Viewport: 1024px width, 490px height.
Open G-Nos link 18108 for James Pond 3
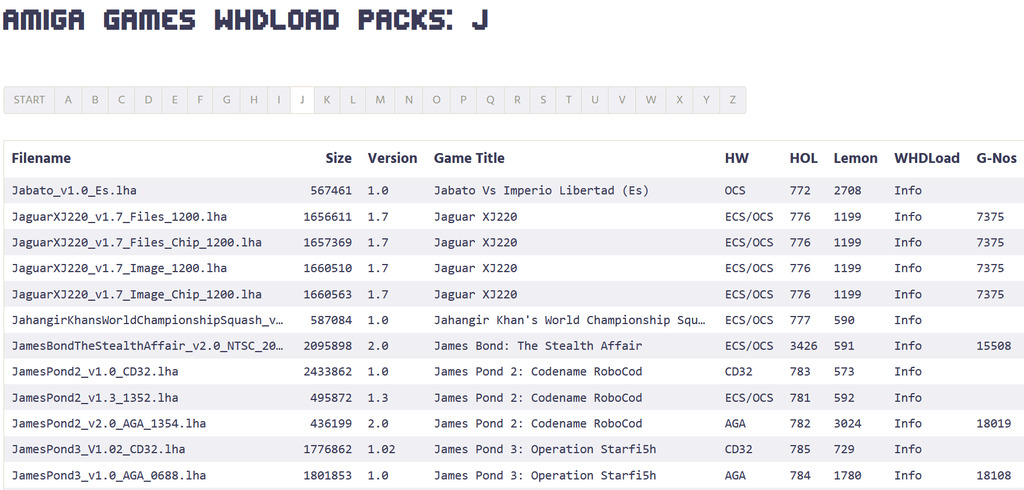993,476
